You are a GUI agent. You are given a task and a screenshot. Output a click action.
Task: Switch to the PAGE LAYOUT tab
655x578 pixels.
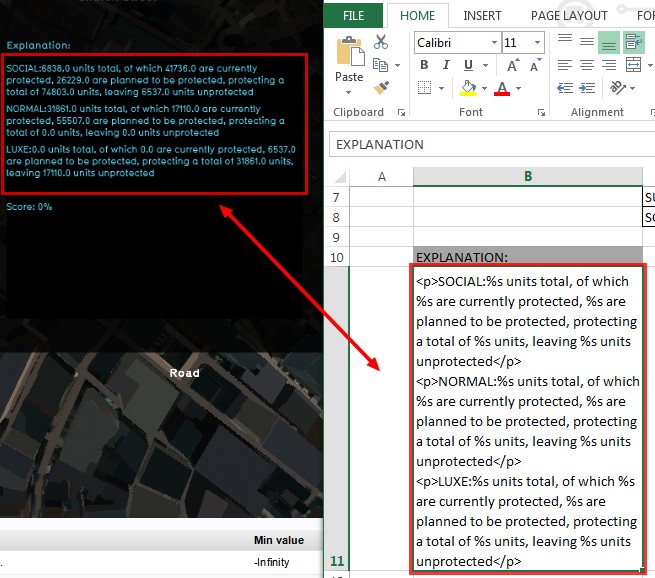569,15
